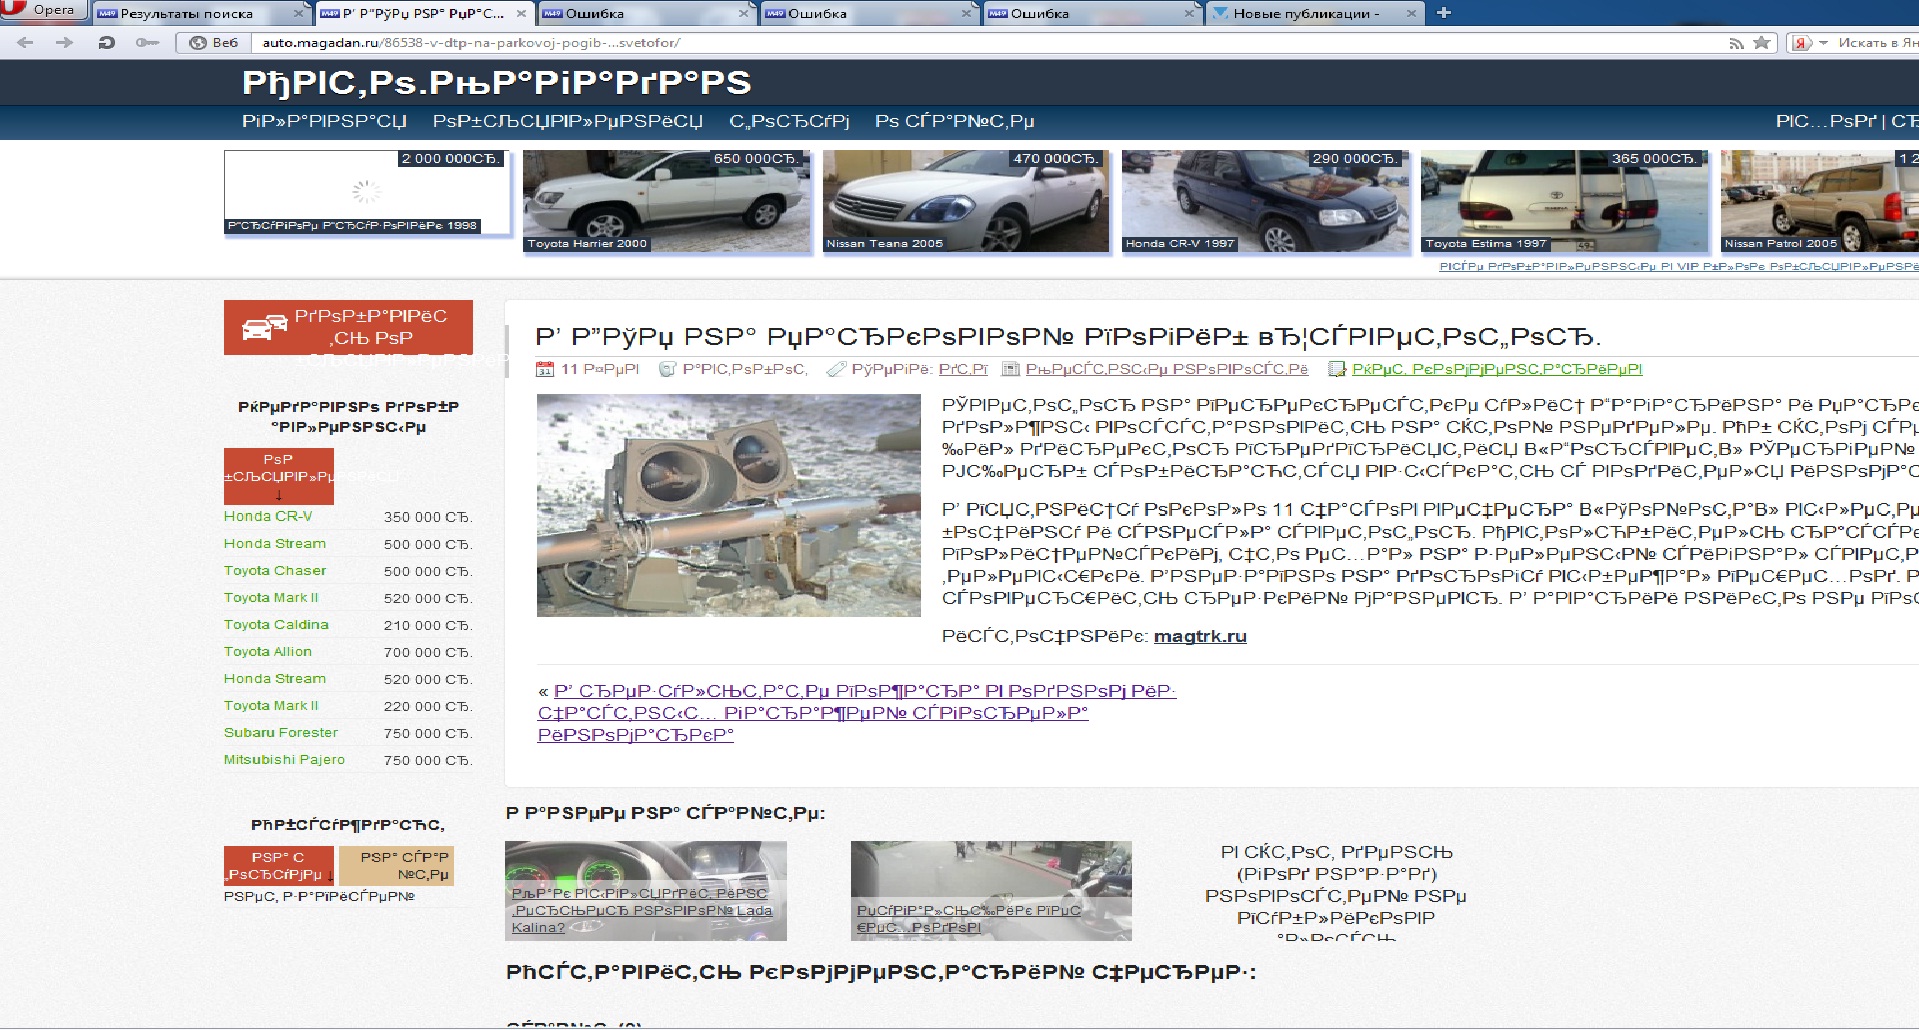Click the Opera menu button
The height and width of the screenshot is (1030, 1919).
(x=42, y=11)
